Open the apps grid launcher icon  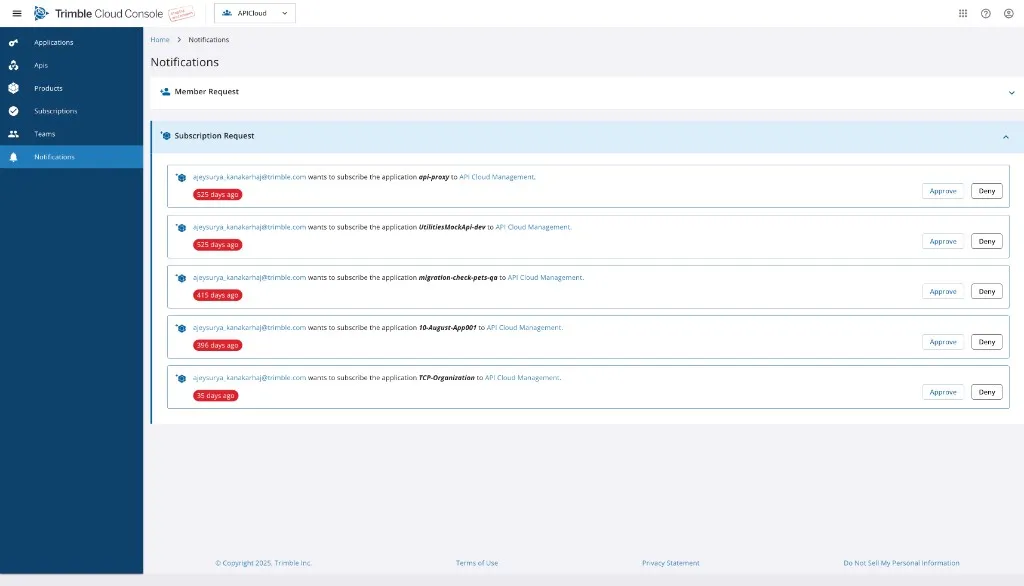[963, 13]
